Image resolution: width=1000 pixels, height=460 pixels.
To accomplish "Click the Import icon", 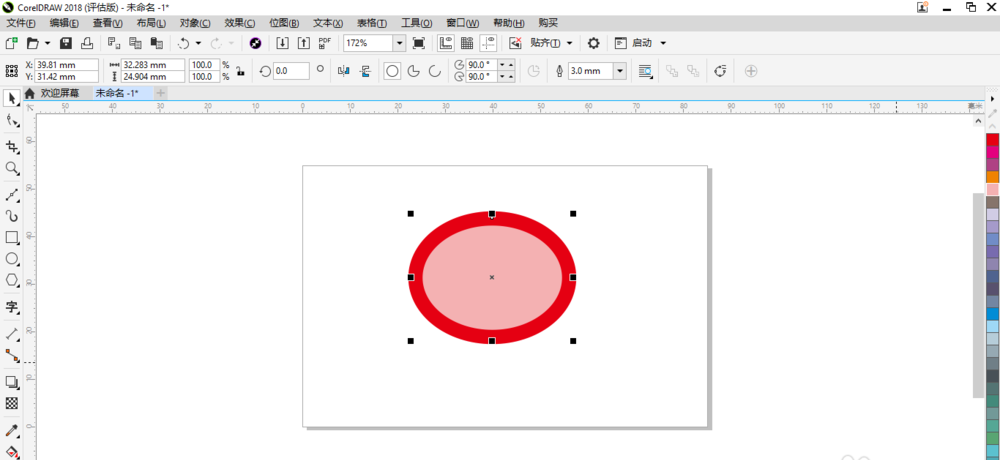I will coord(283,43).
